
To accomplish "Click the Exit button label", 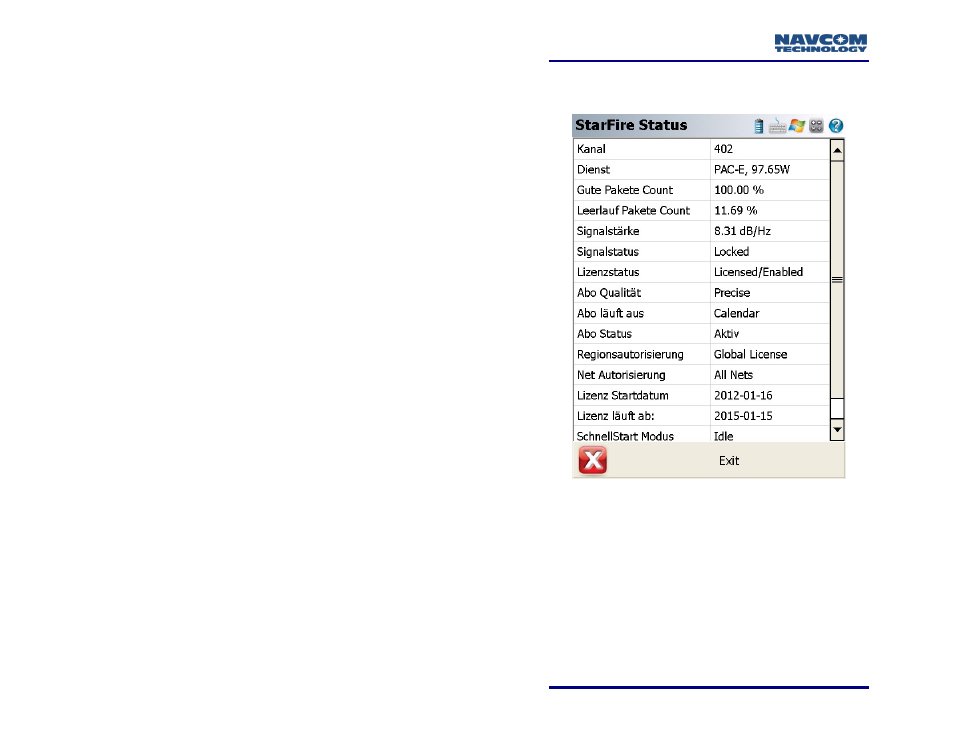I will click(729, 461).
